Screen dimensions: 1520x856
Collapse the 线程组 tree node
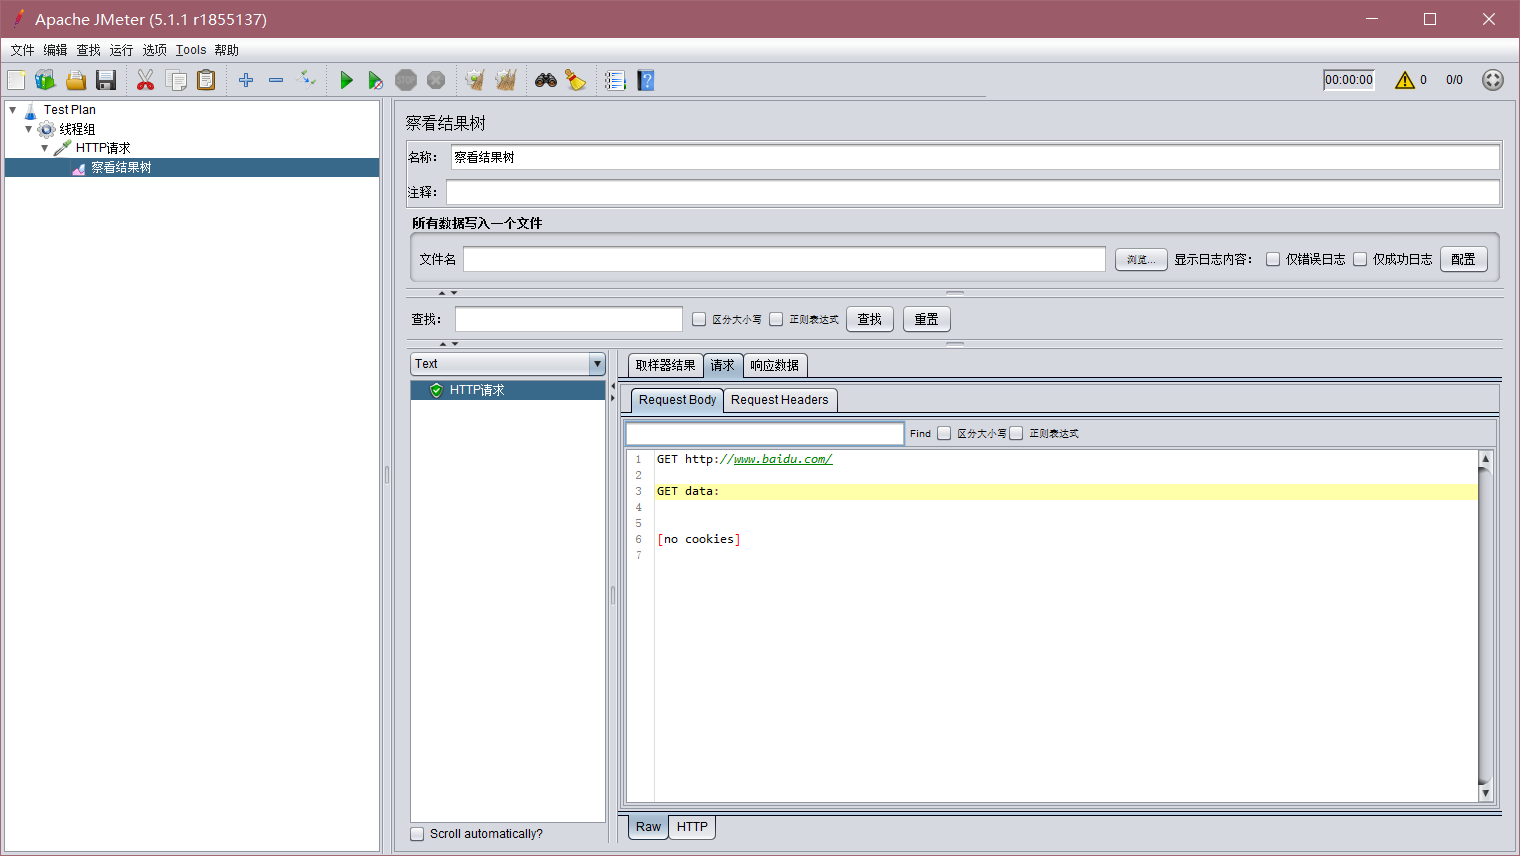pyautogui.click(x=28, y=129)
